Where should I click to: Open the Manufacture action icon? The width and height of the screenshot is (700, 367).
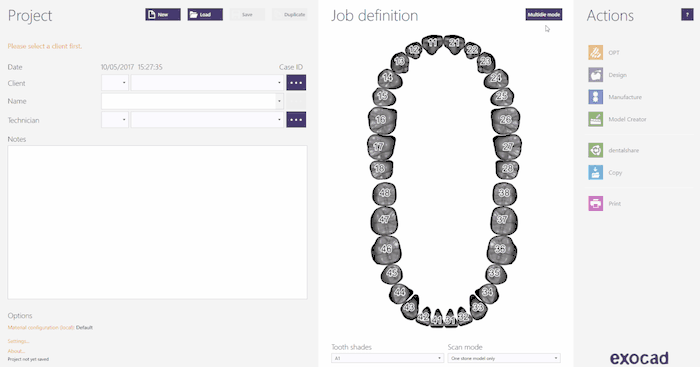point(596,97)
